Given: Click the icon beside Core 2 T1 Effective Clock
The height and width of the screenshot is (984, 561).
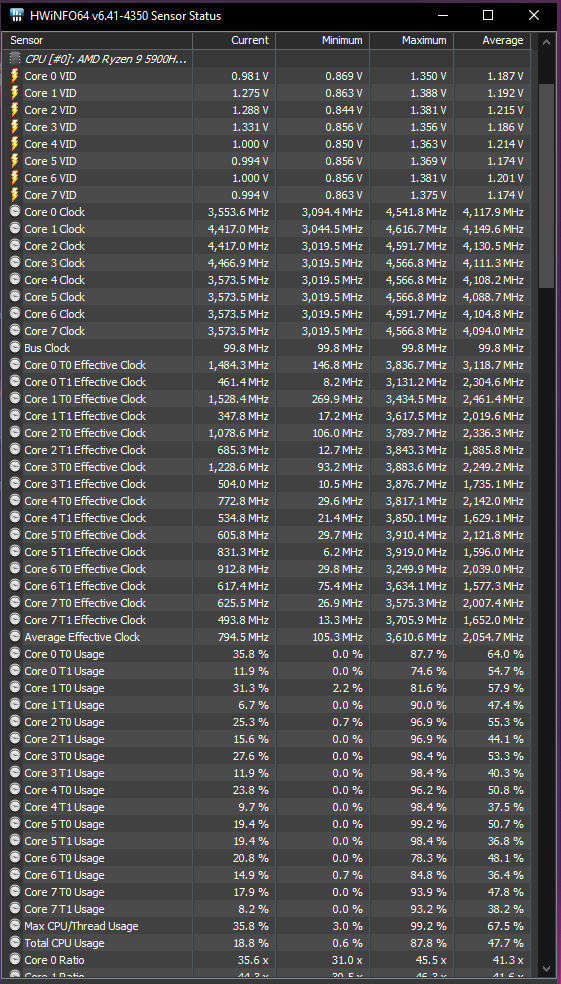Looking at the screenshot, I should click(x=15, y=449).
